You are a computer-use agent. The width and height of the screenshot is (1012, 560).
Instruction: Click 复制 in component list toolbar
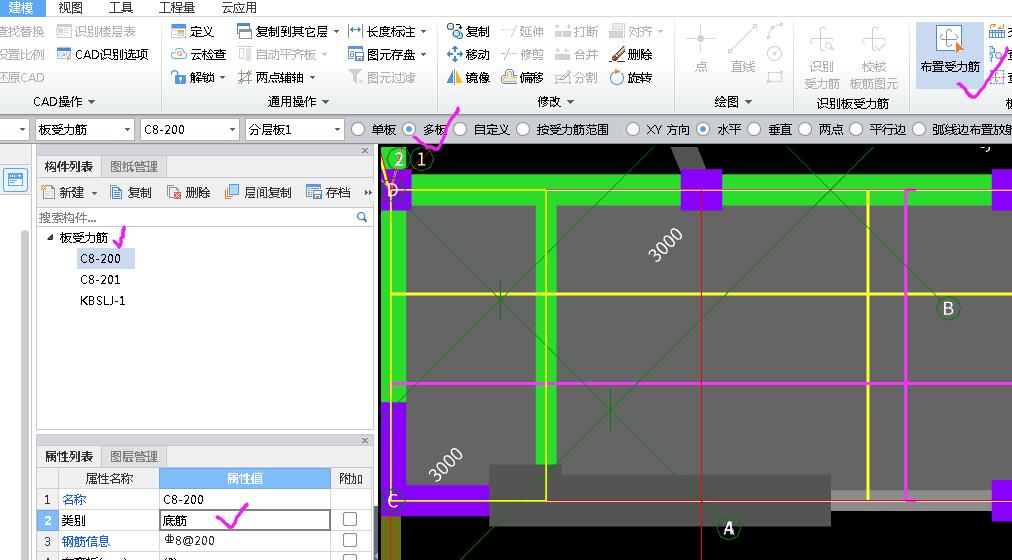[131, 192]
